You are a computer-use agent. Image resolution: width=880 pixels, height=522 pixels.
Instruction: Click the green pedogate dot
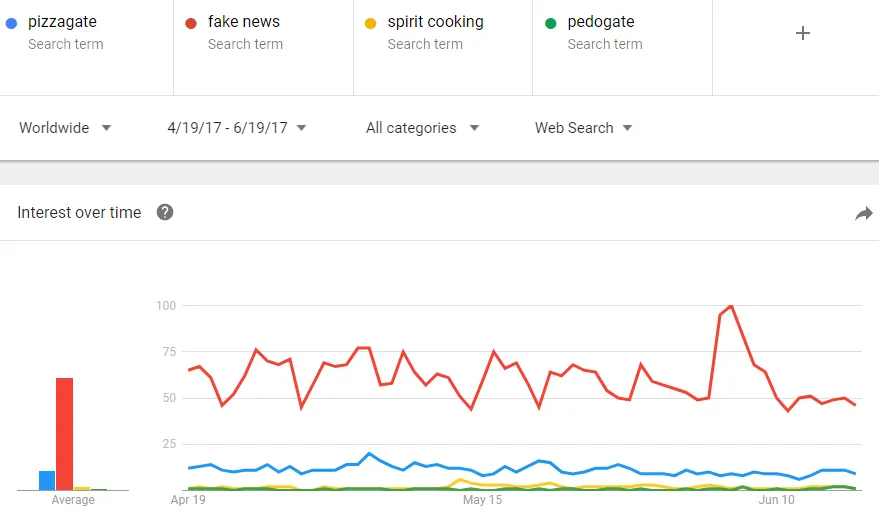[x=551, y=23]
